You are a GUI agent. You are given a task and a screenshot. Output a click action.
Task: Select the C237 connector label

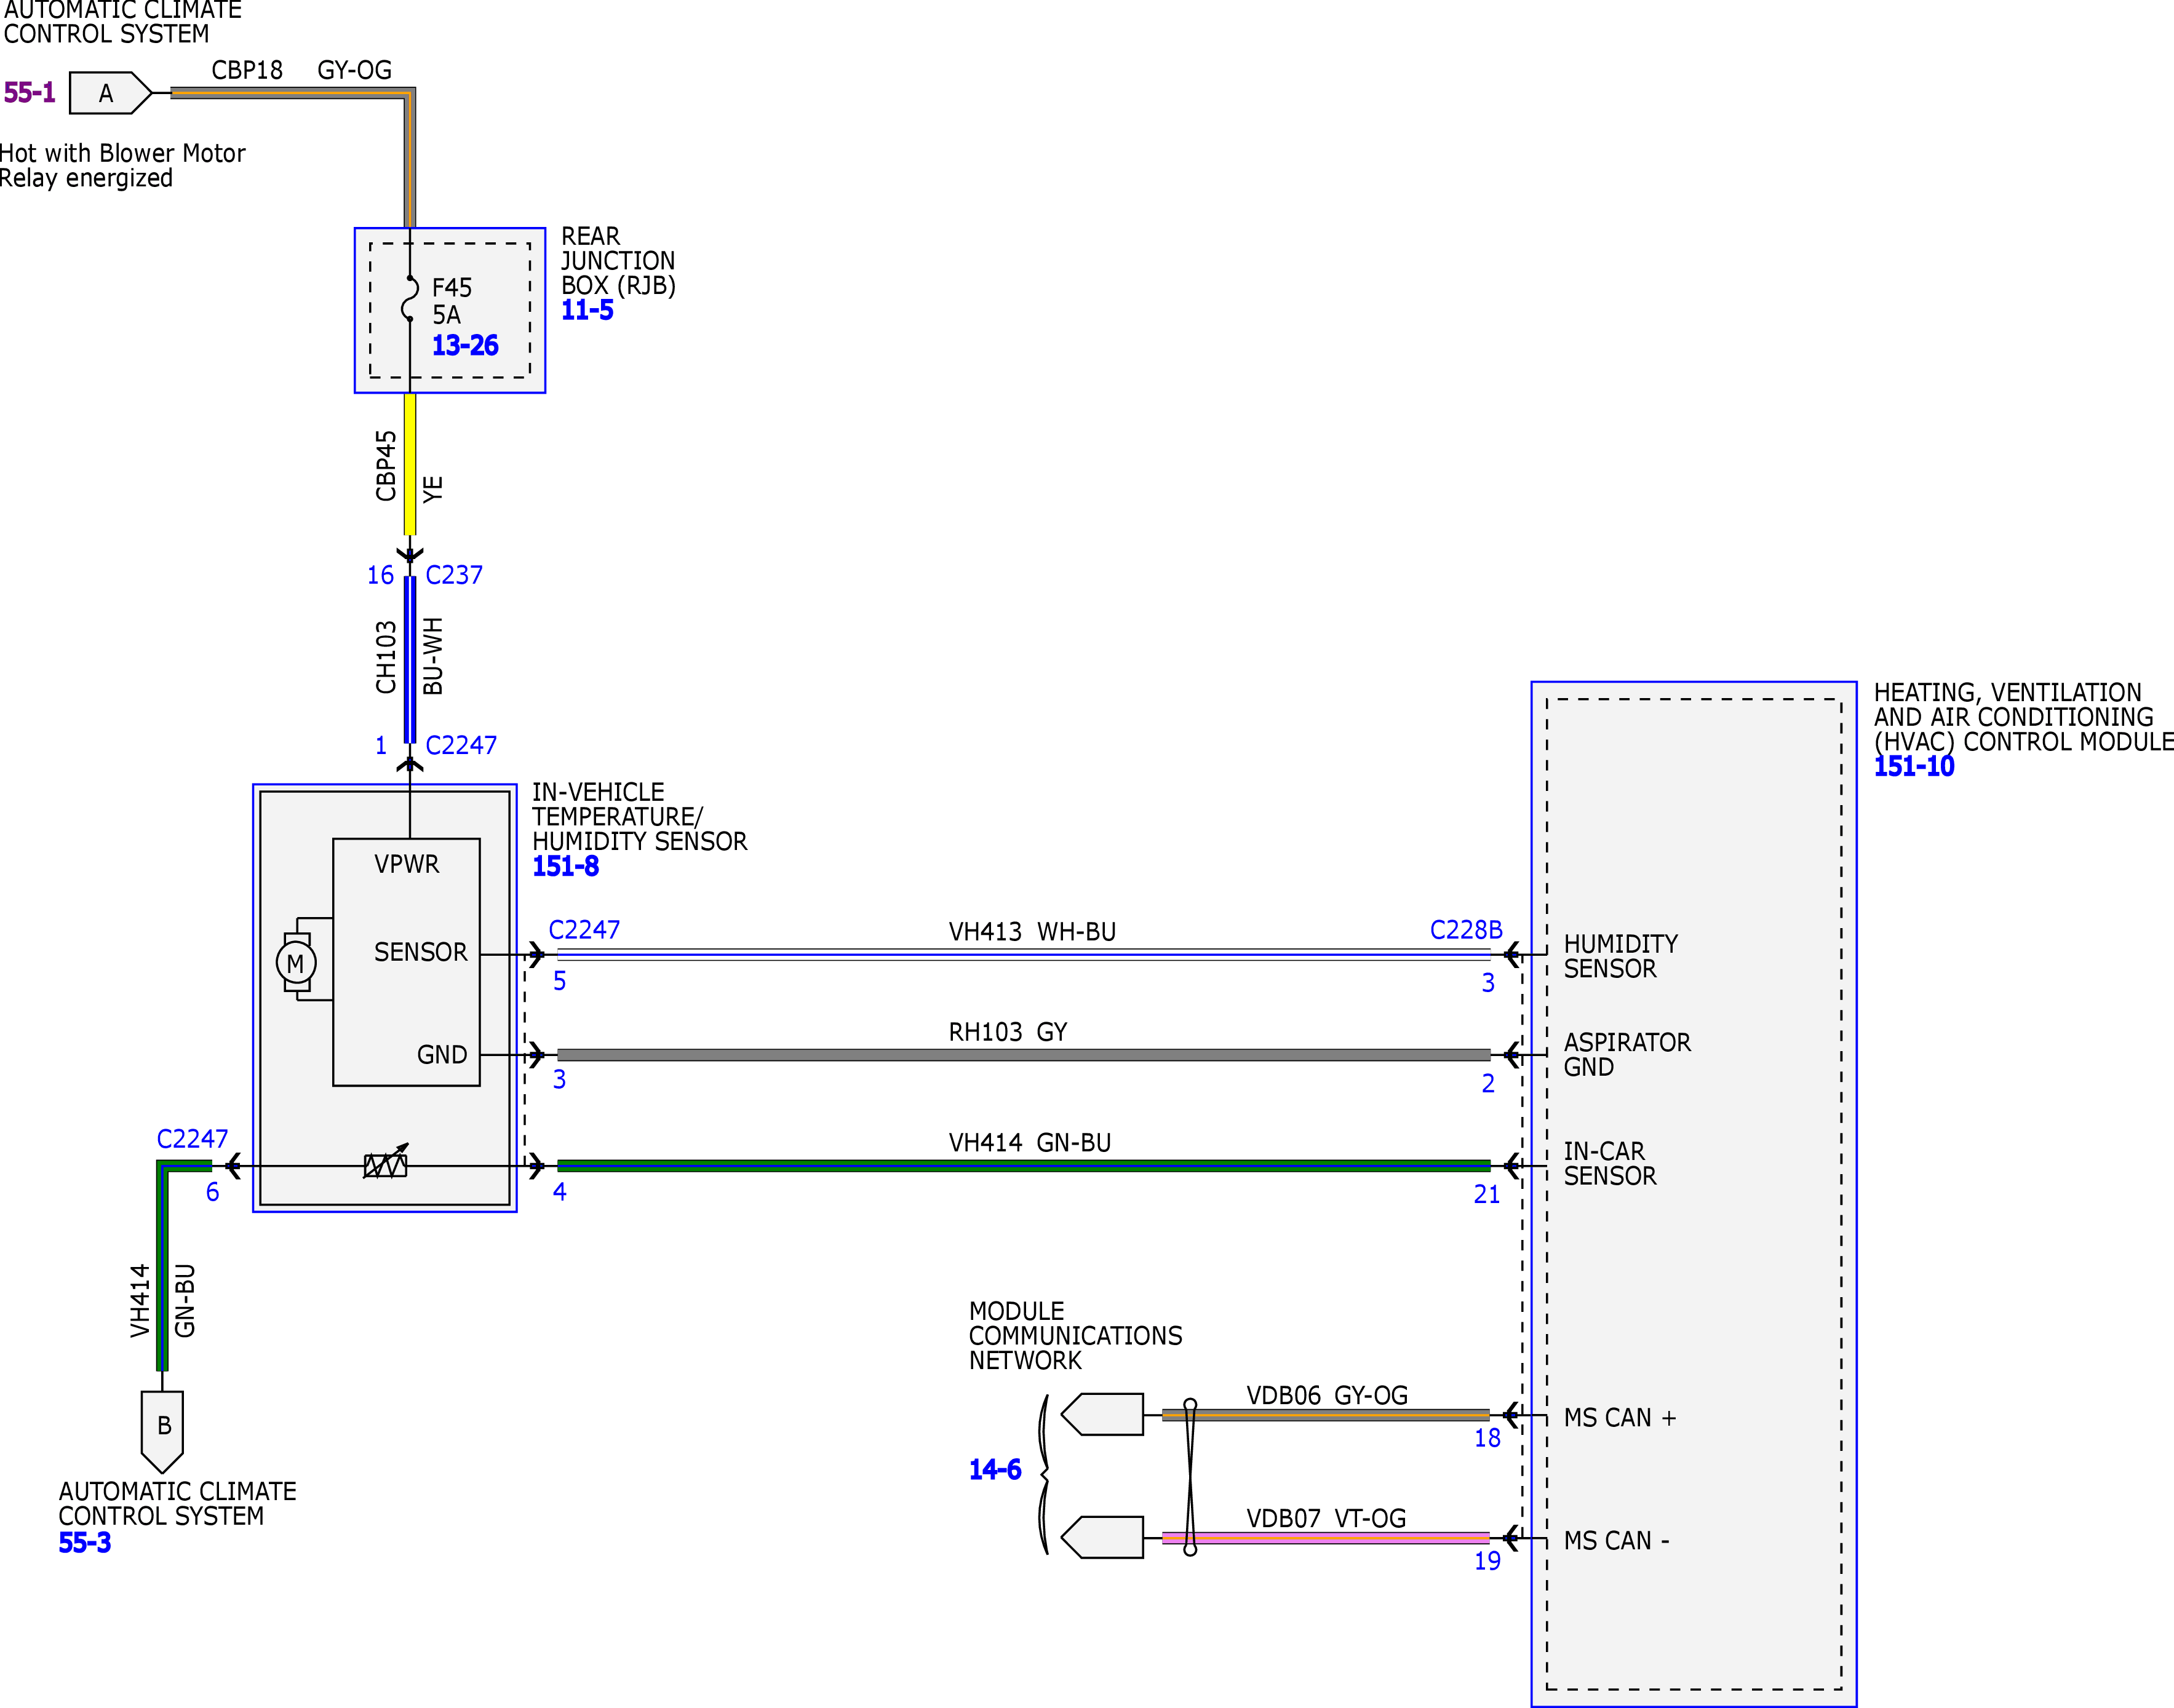(454, 575)
